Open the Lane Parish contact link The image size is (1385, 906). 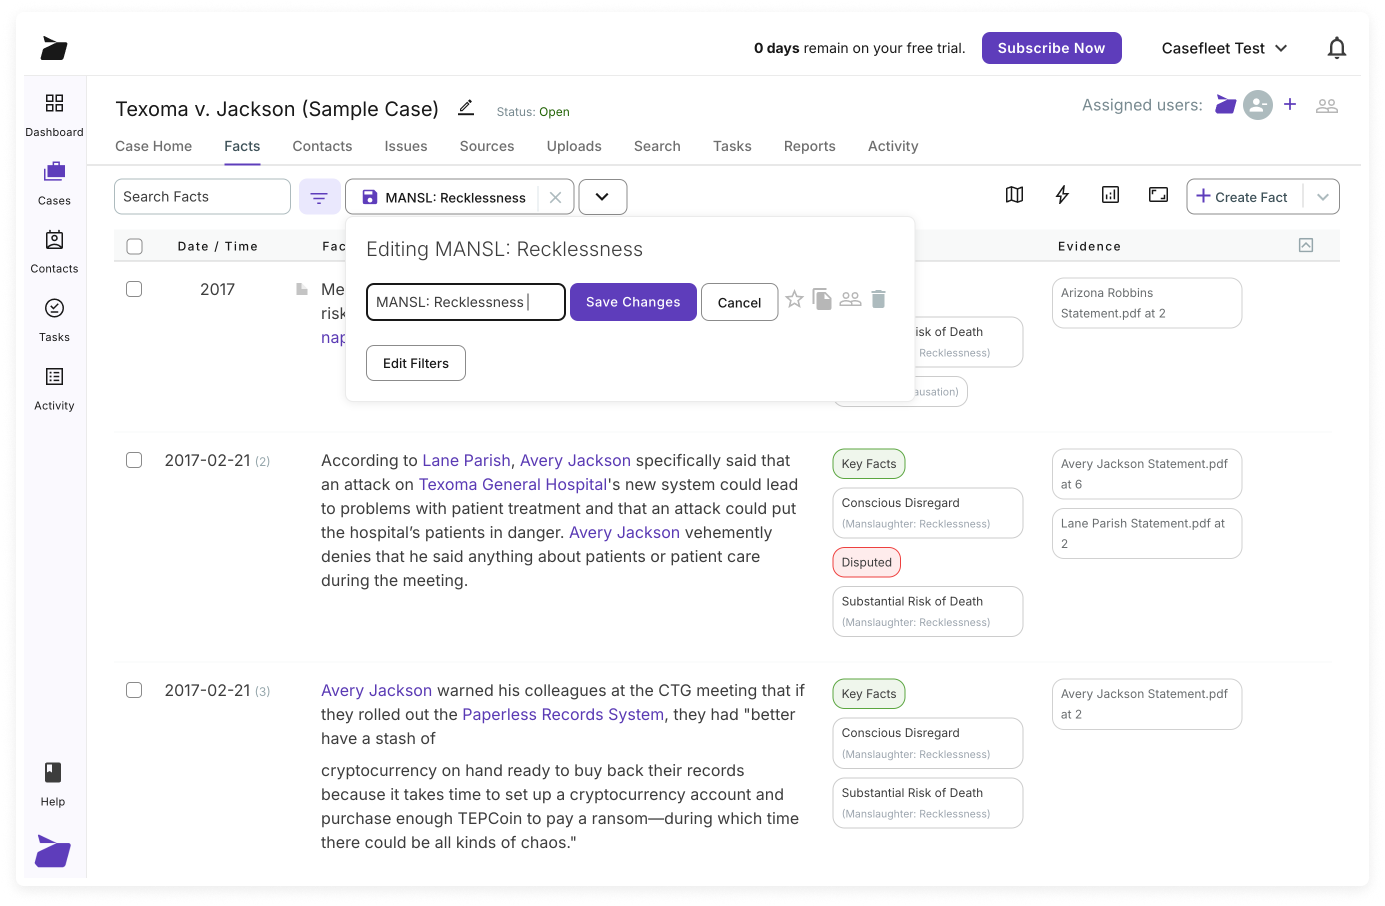466,460
